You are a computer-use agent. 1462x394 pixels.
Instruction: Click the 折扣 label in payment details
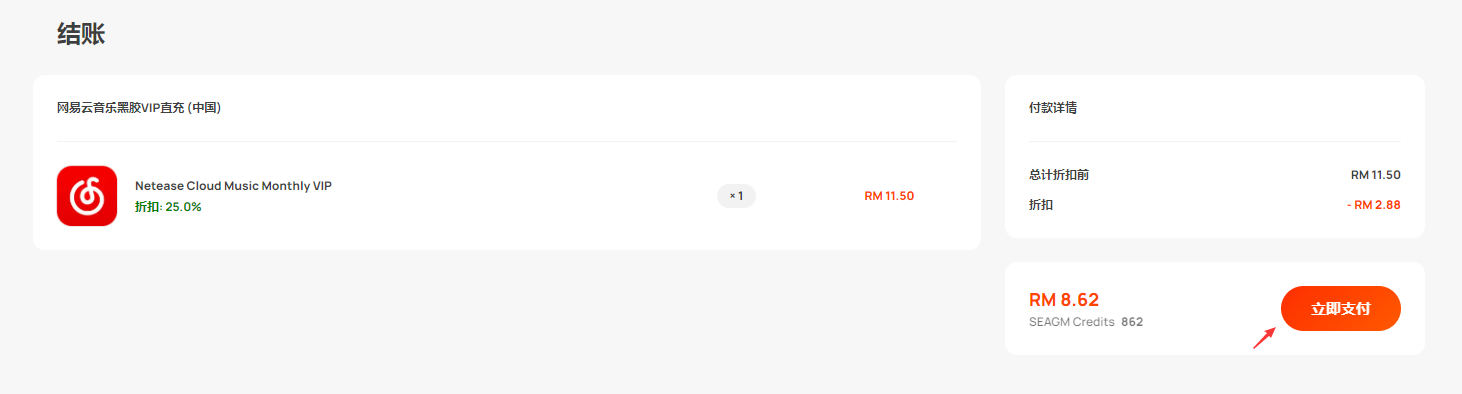(1041, 205)
